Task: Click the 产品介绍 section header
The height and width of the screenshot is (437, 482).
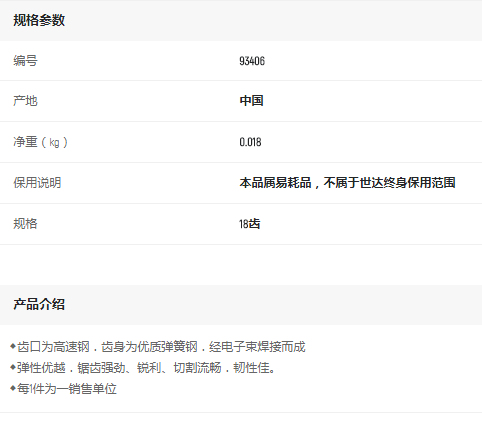Action: point(39,304)
